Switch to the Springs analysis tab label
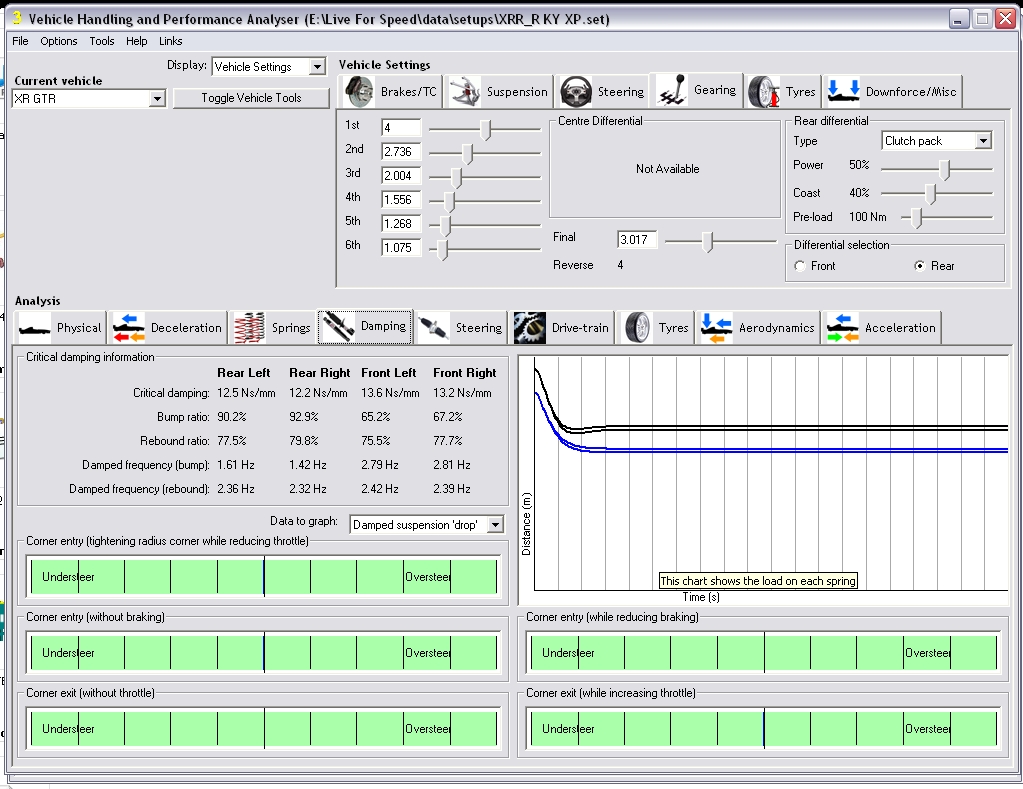 (291, 328)
